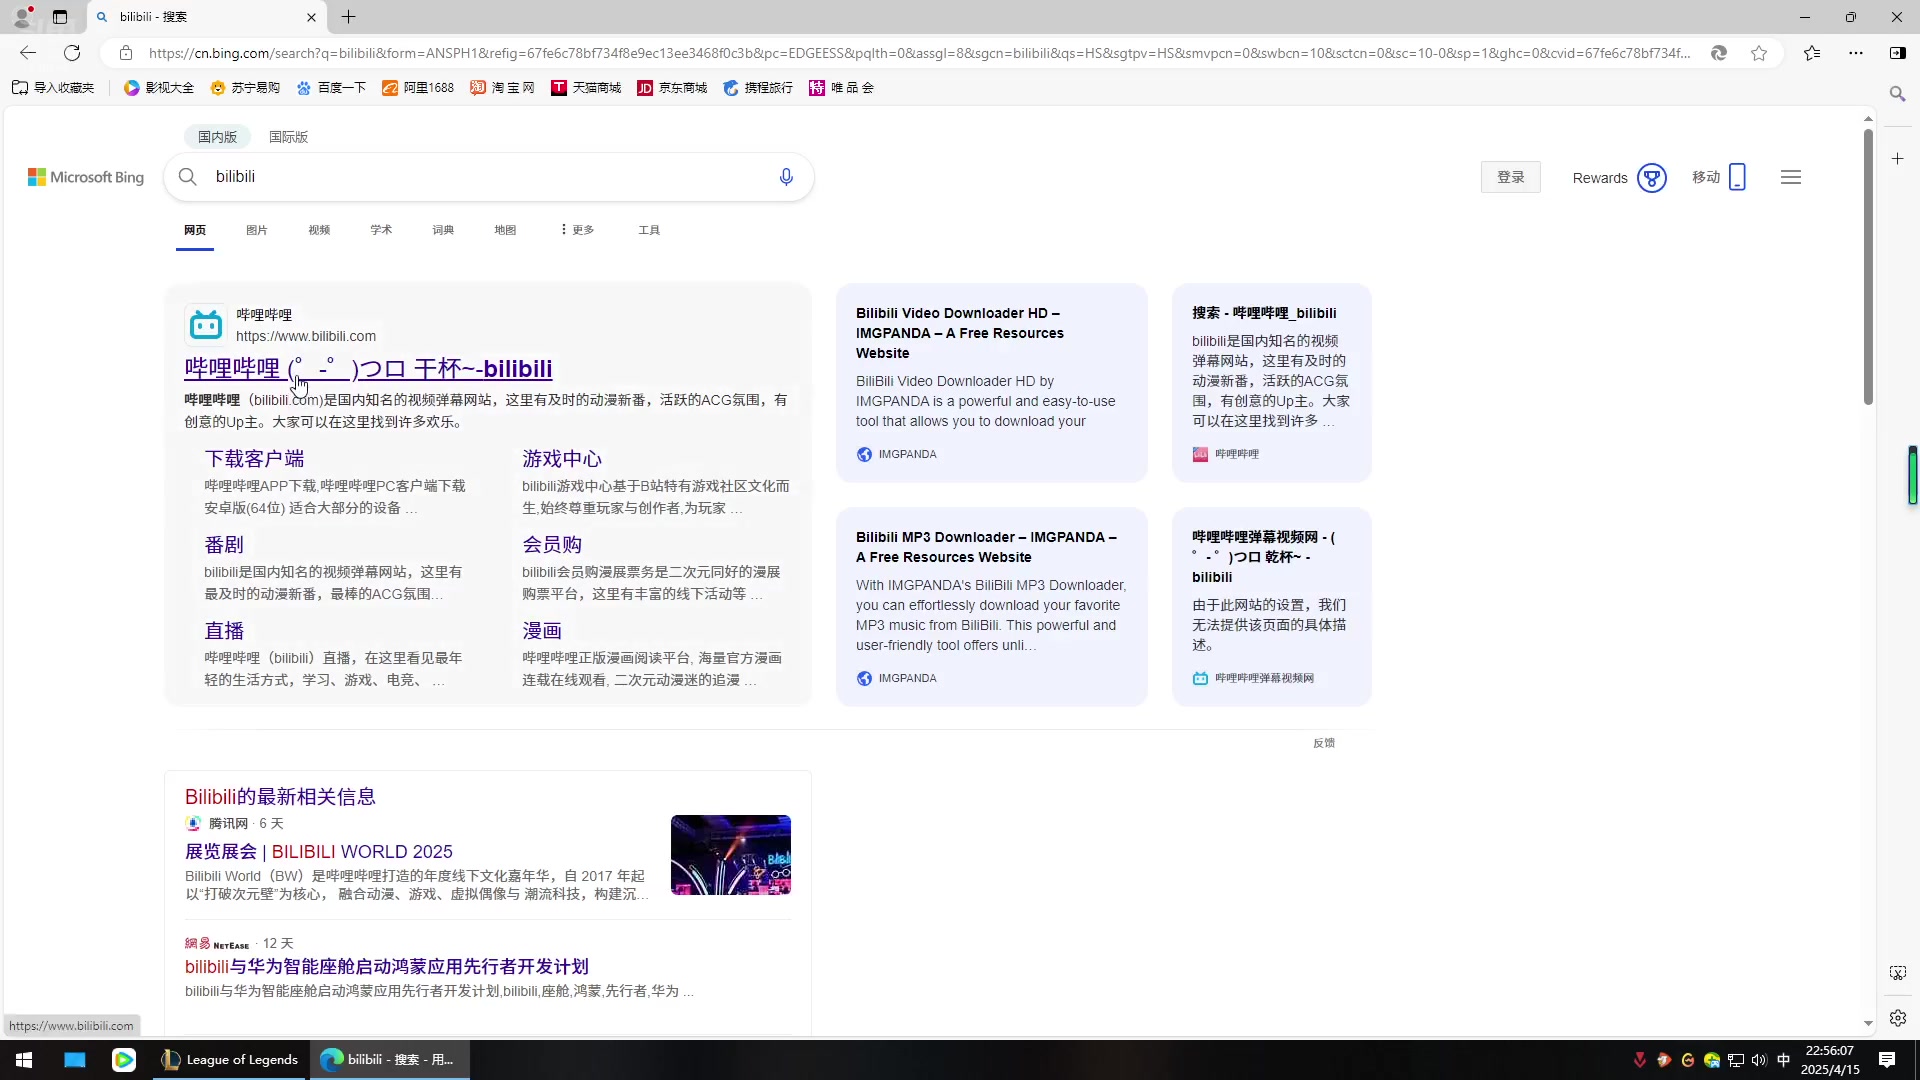
Task: Open Edge settings and more menu
Action: coord(1856,53)
